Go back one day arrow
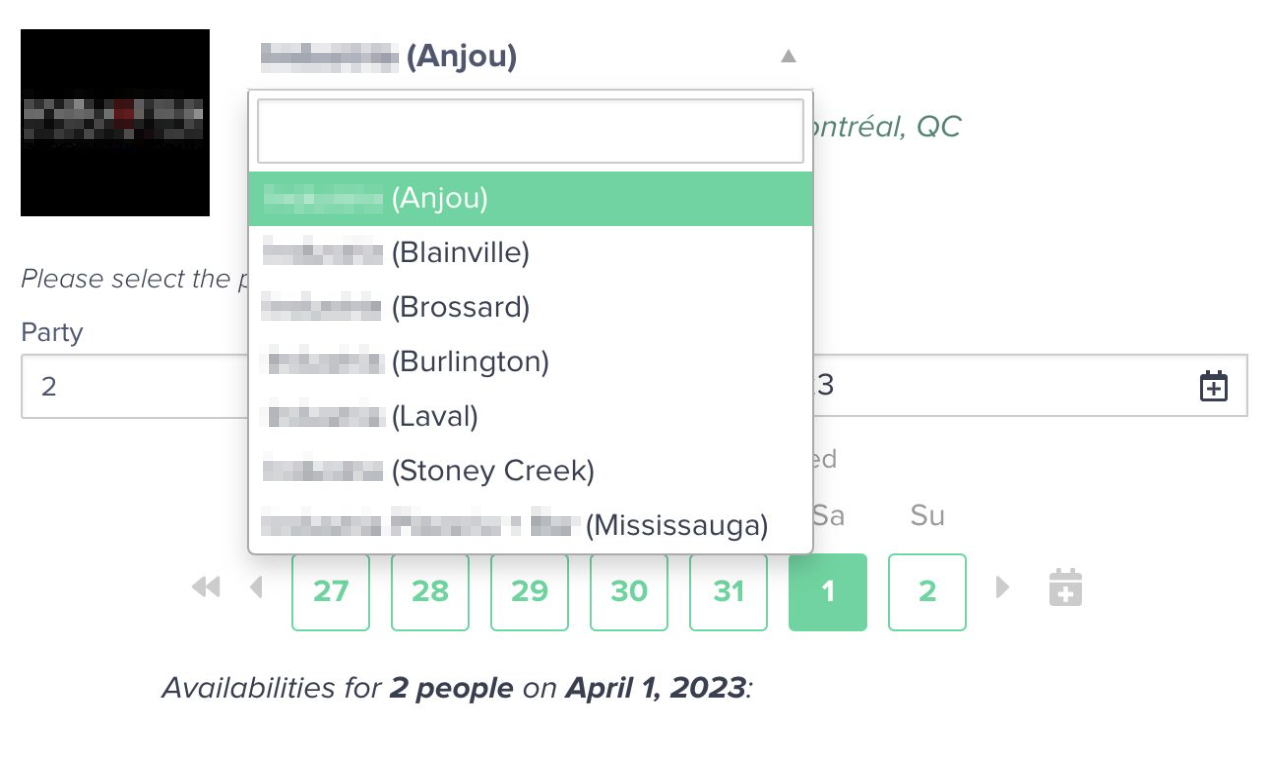The width and height of the screenshot is (1270, 758). click(256, 588)
